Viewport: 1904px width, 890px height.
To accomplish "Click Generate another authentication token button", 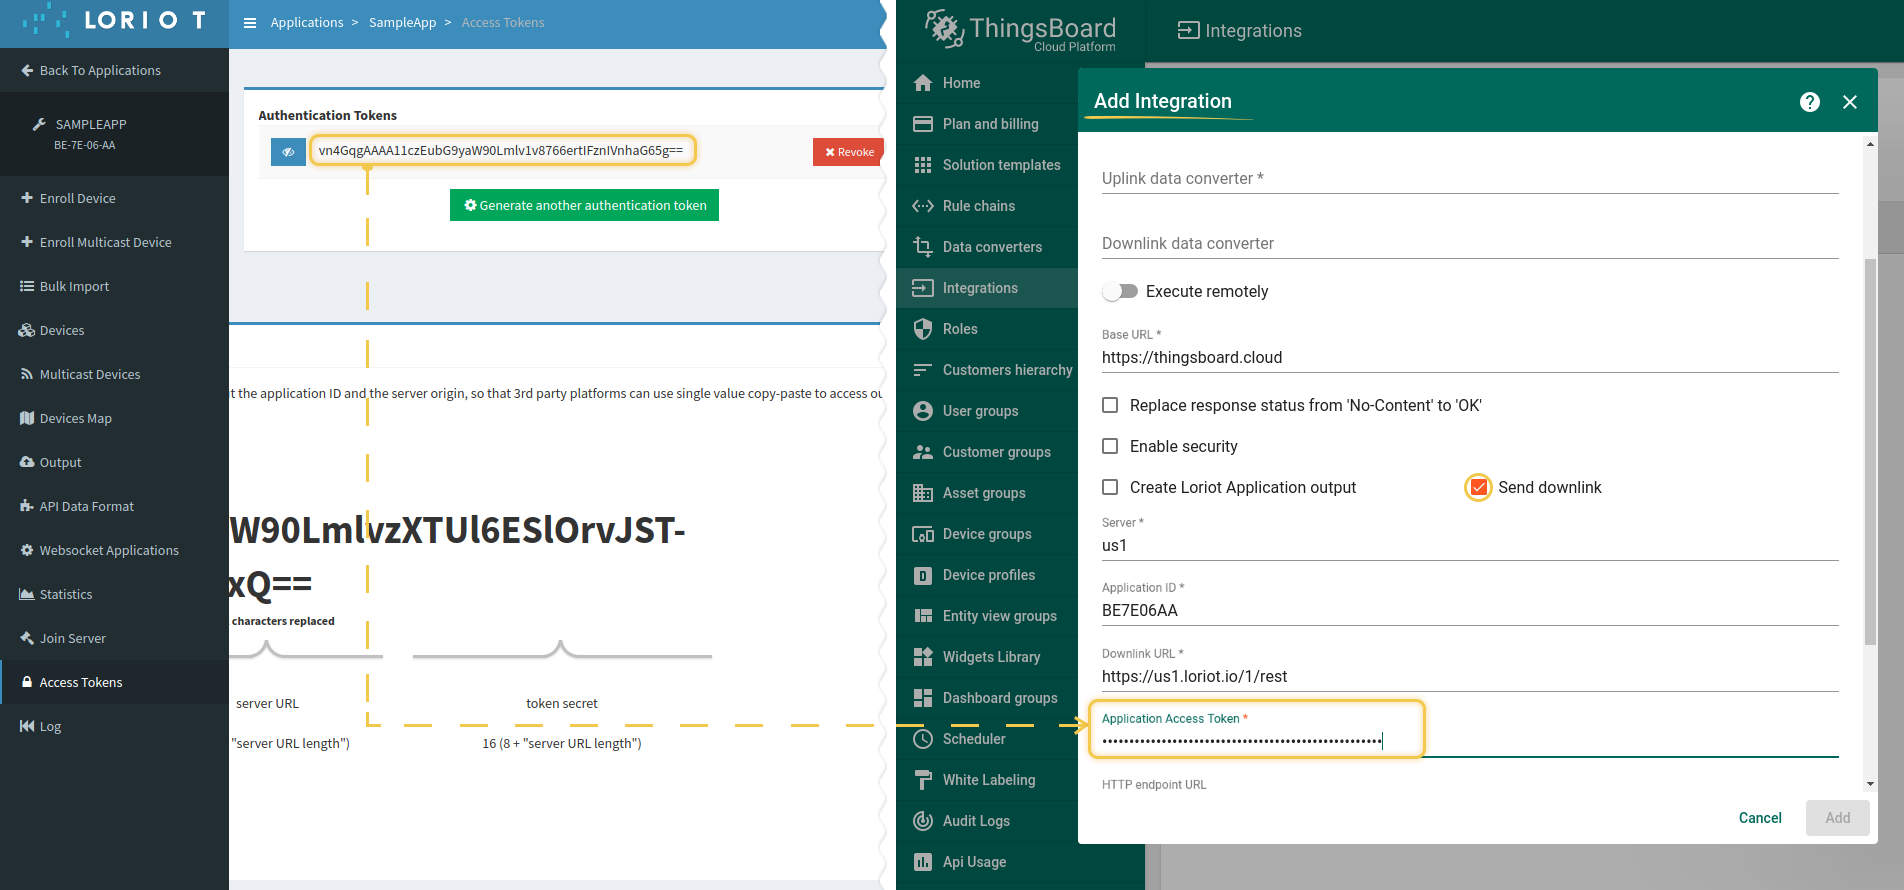I will (x=584, y=205).
